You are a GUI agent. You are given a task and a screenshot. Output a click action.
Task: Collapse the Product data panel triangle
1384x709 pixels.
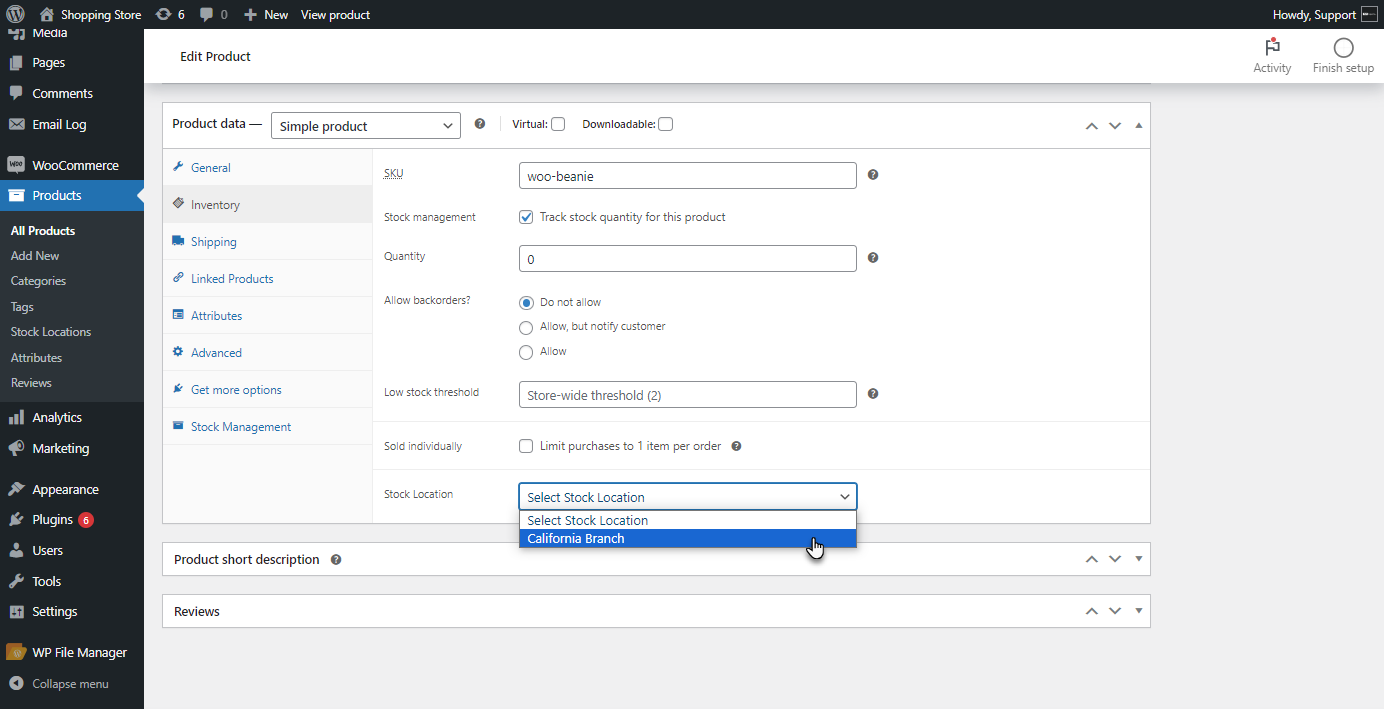pyautogui.click(x=1139, y=126)
